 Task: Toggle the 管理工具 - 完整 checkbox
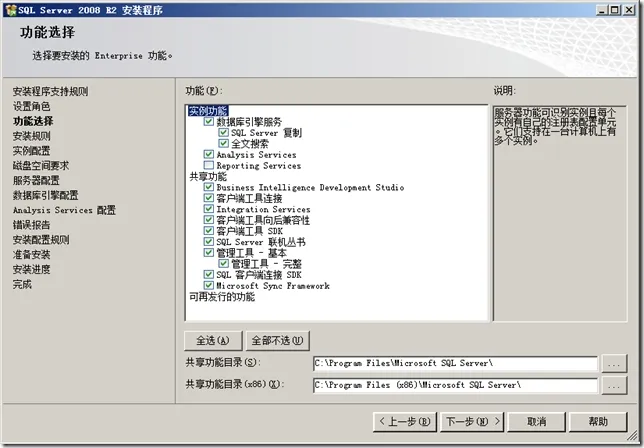point(223,263)
